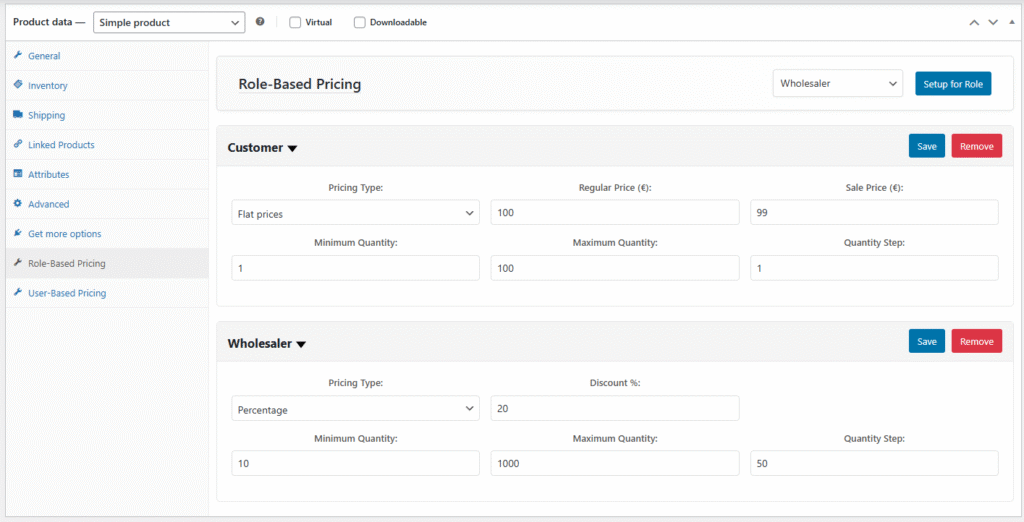Screen dimensions: 1024x522
Task: Click the Role-Based Pricing heading text
Action: point(300,84)
